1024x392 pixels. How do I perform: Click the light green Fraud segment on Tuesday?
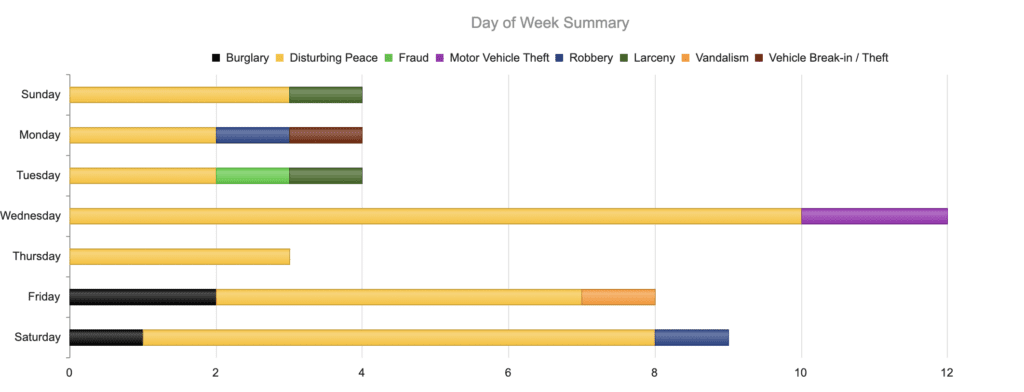(253, 176)
